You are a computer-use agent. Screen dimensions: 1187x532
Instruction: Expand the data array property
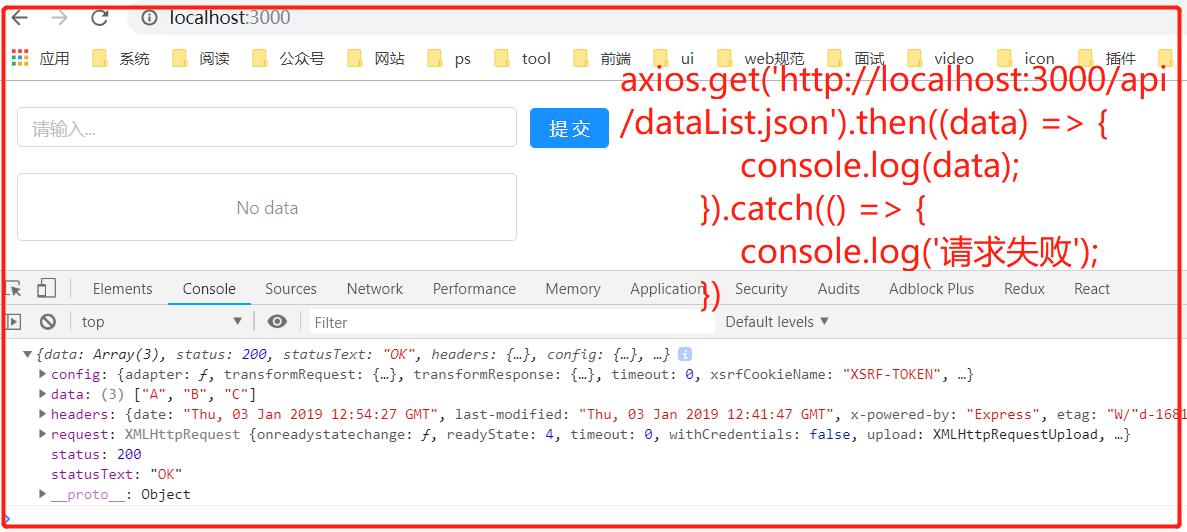(43, 394)
